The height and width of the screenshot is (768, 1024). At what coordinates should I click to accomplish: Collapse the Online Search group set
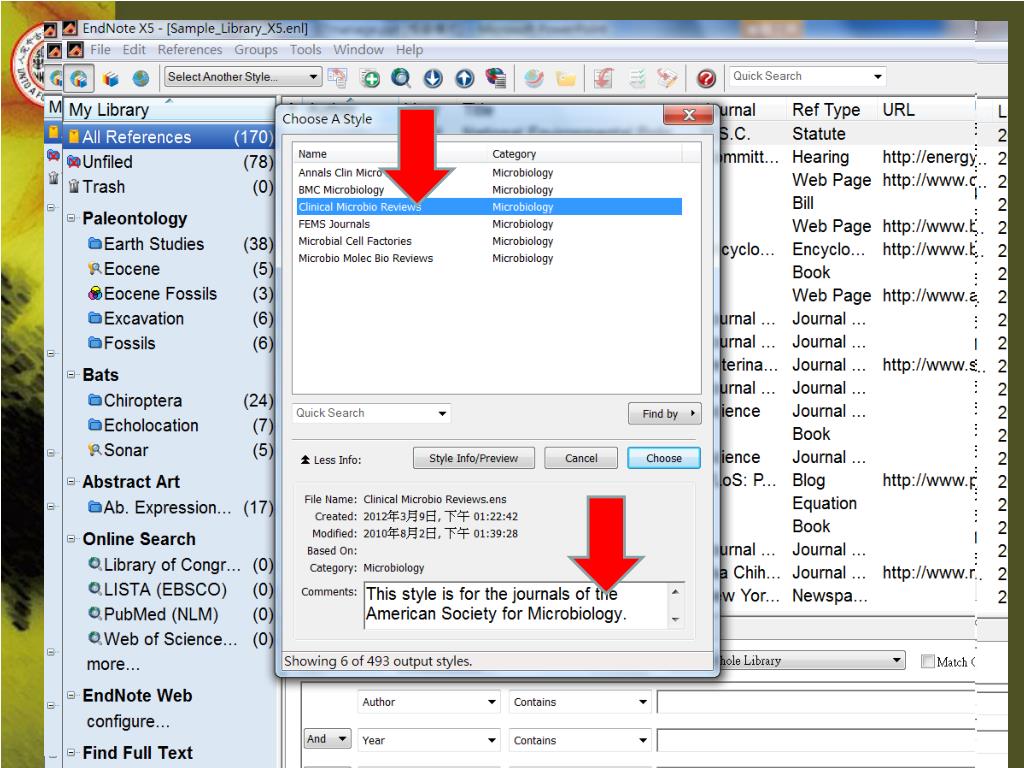pos(71,539)
